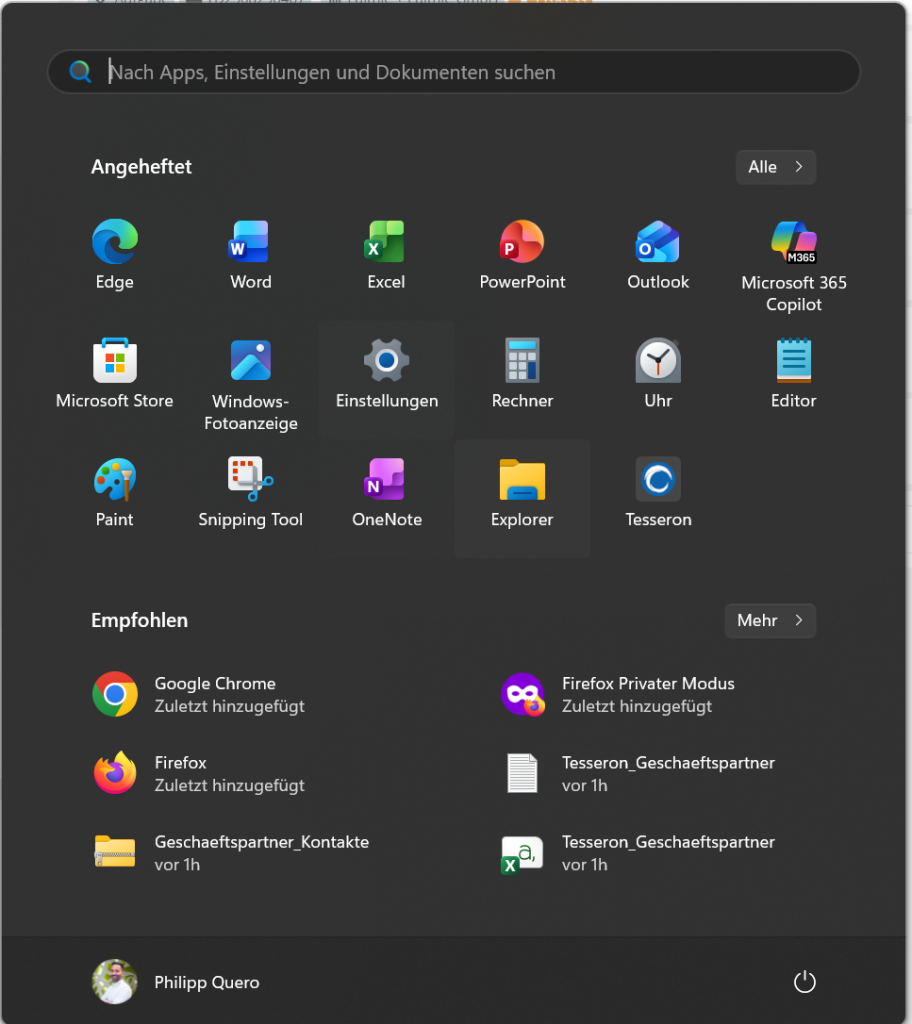This screenshot has width=912, height=1024.
Task: Open the power options menu
Action: [804, 982]
